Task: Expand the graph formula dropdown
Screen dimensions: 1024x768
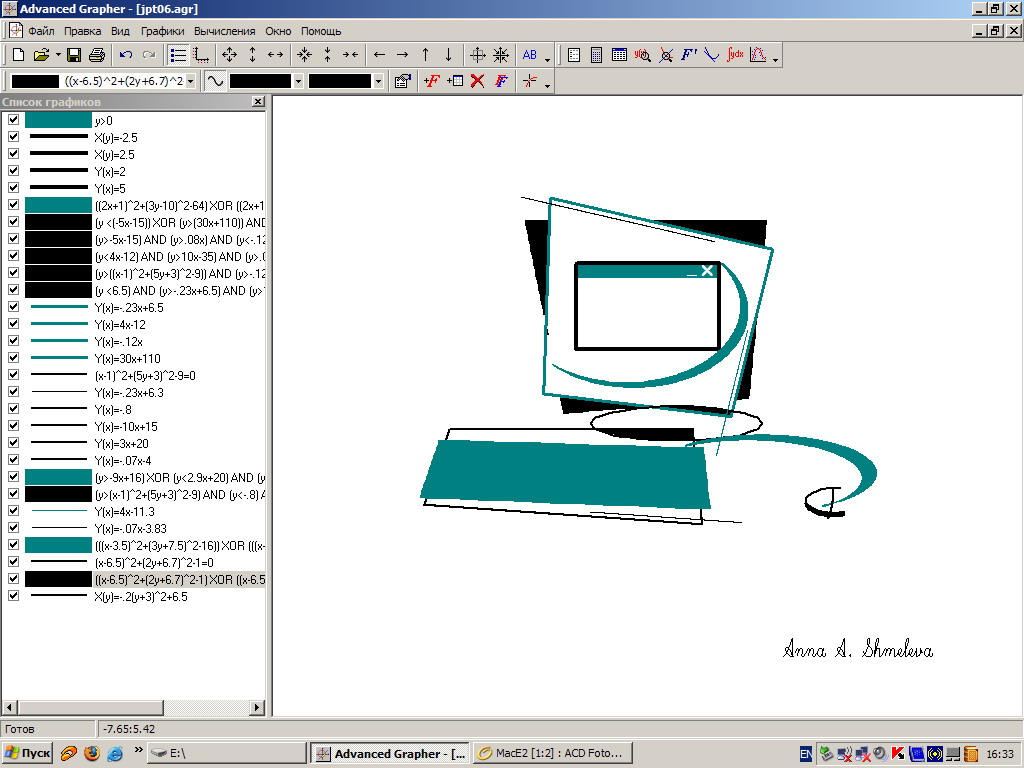Action: click(192, 81)
